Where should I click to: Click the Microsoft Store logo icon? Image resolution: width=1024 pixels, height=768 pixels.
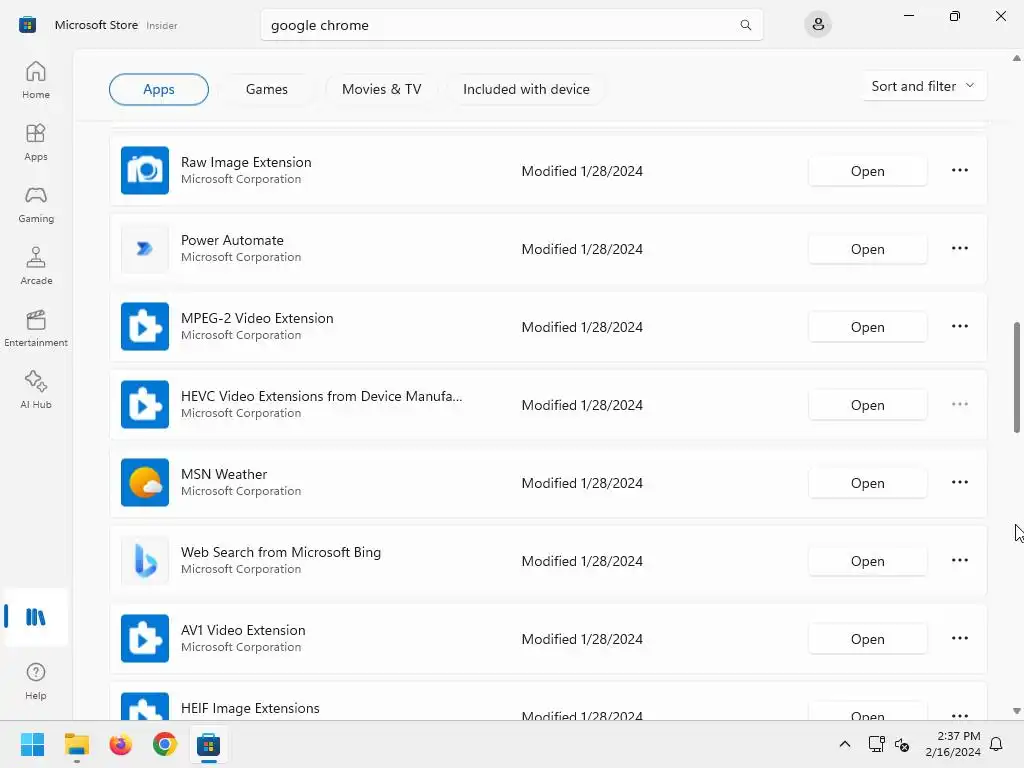[27, 25]
